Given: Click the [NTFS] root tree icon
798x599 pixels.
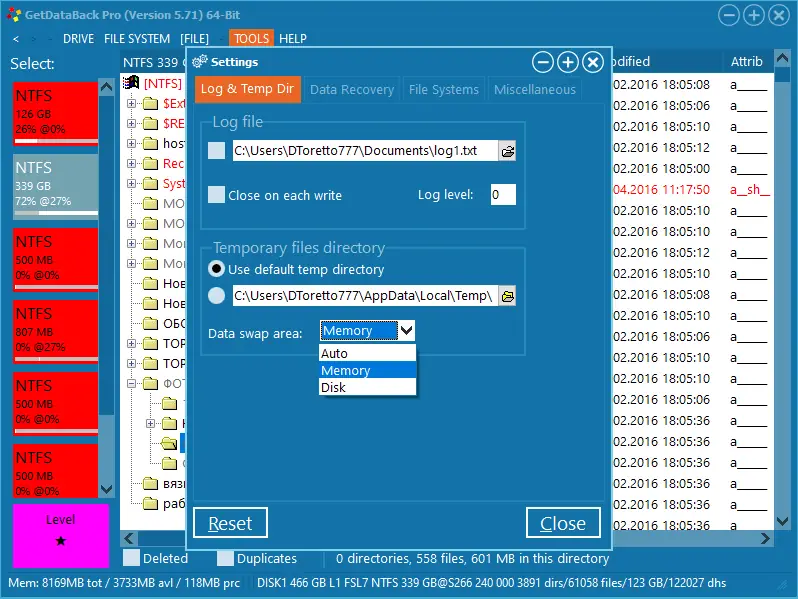Looking at the screenshot, I should click(x=131, y=82).
